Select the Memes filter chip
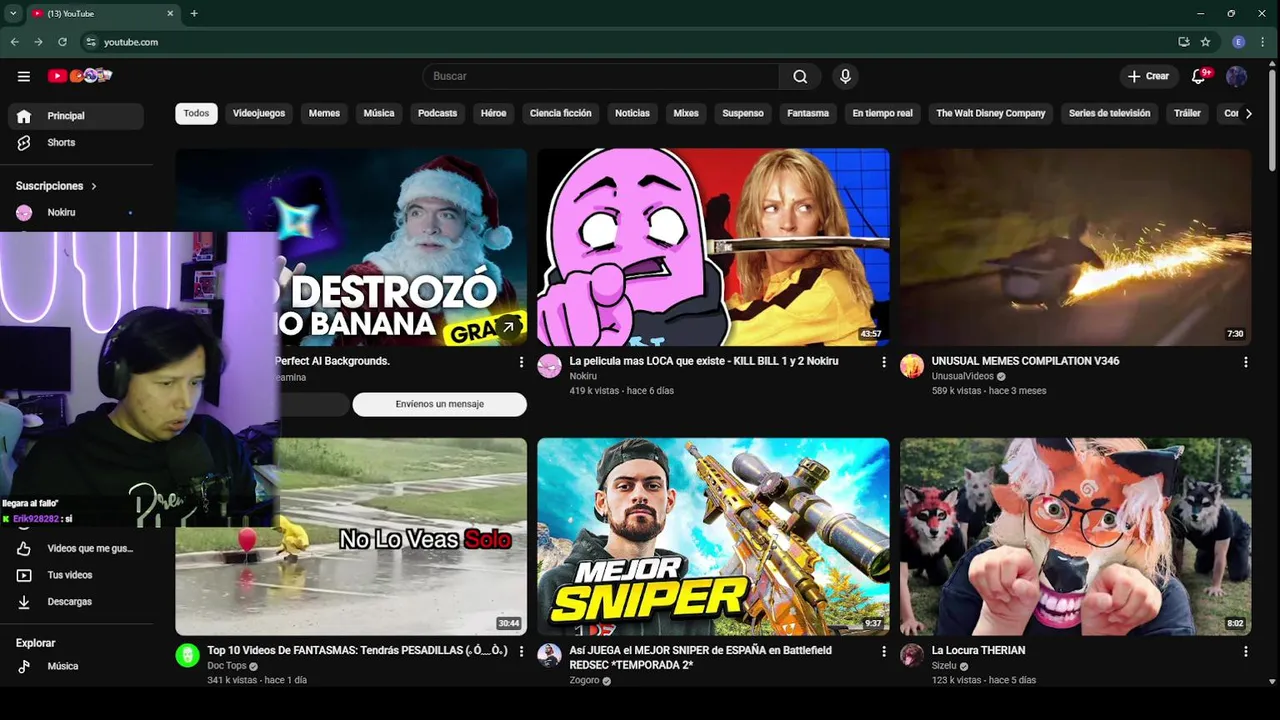The width and height of the screenshot is (1280, 720). pyautogui.click(x=324, y=113)
